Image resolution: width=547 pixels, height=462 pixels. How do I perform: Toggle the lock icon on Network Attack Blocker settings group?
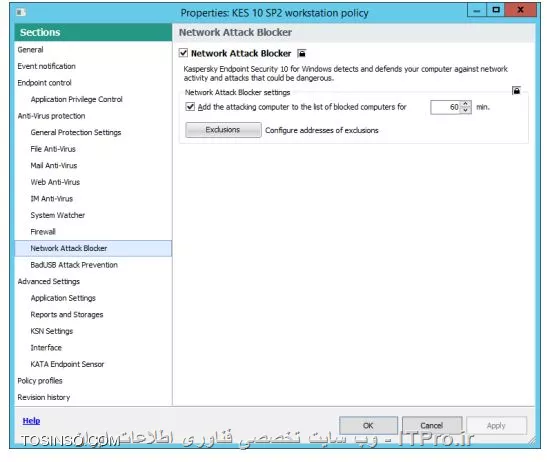pos(516,91)
